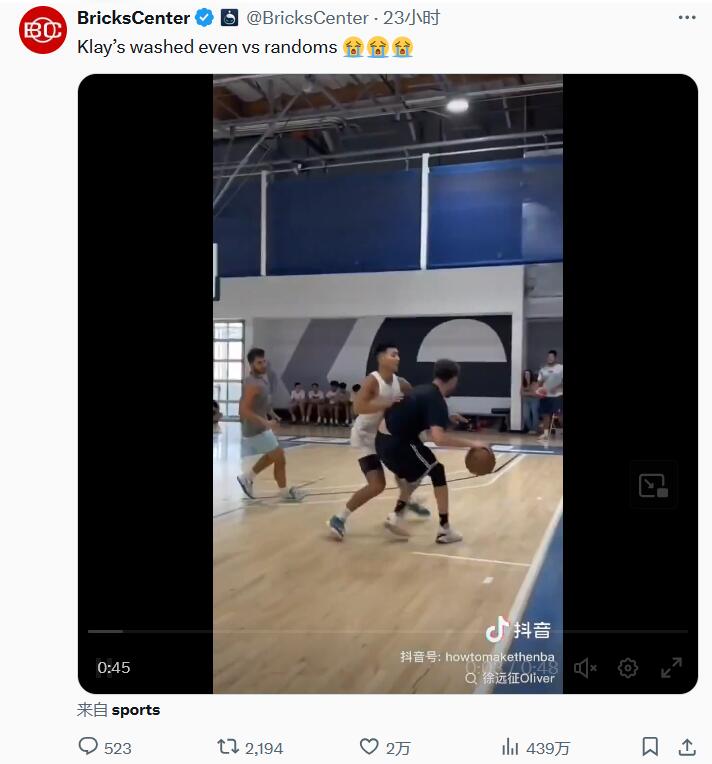Screen dimensions: 712x764
Task: Click the blue verified checkmark badge
Action: click(x=204, y=17)
